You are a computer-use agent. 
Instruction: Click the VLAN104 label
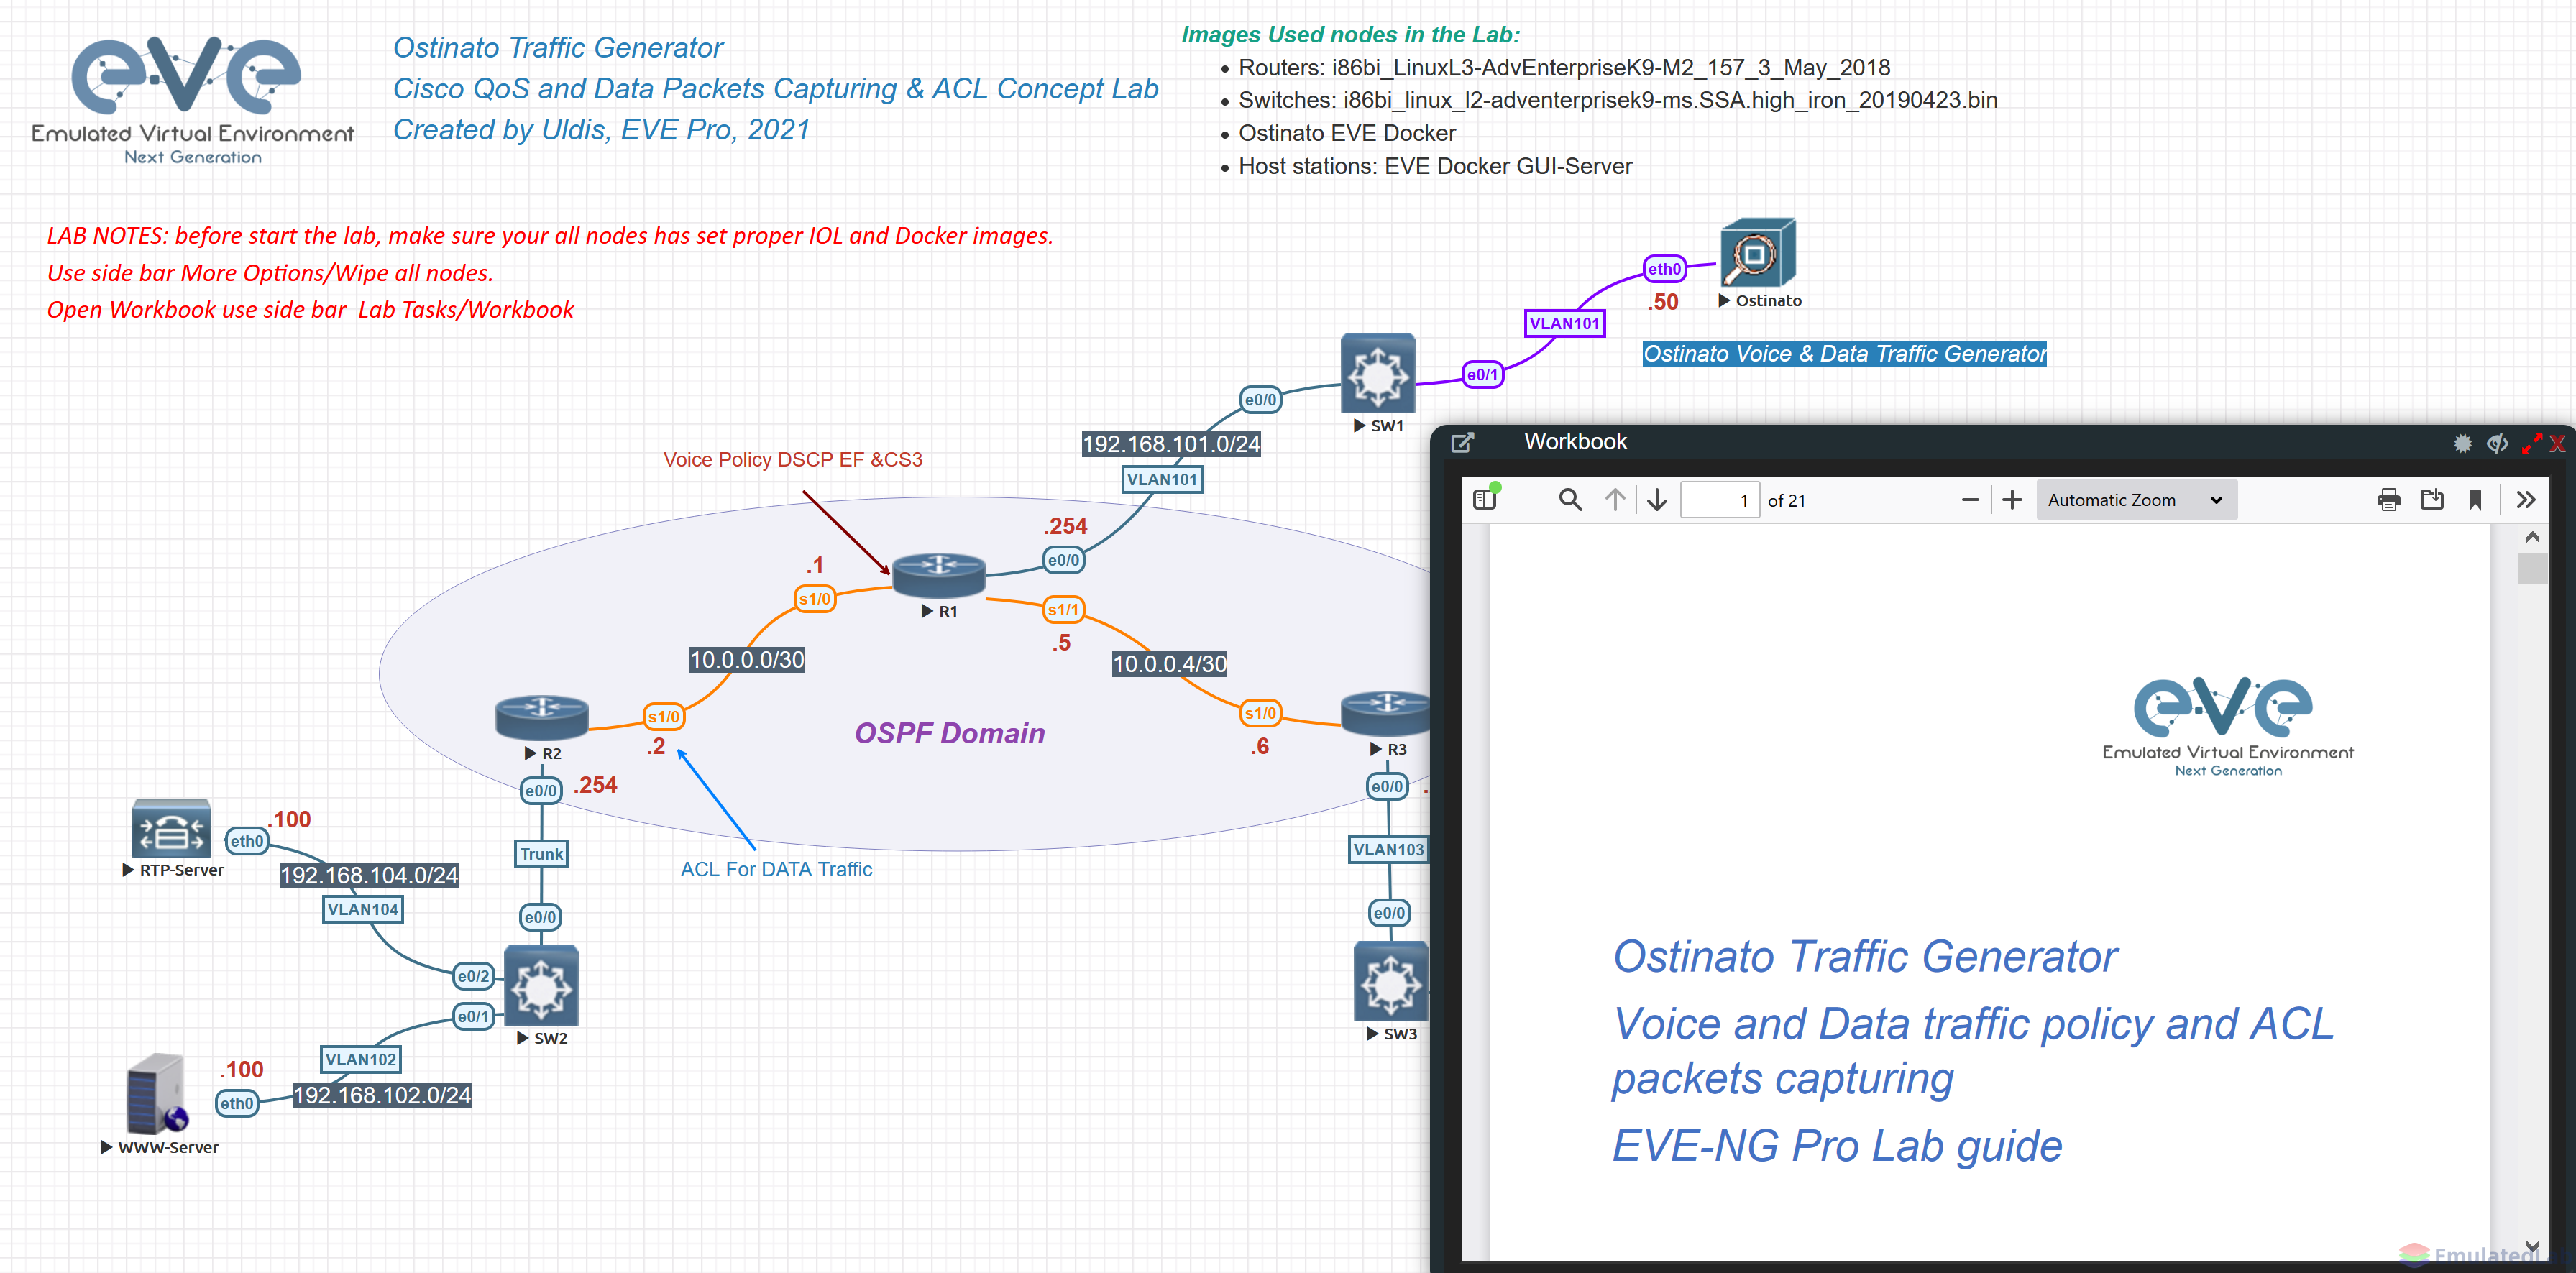(x=362, y=908)
